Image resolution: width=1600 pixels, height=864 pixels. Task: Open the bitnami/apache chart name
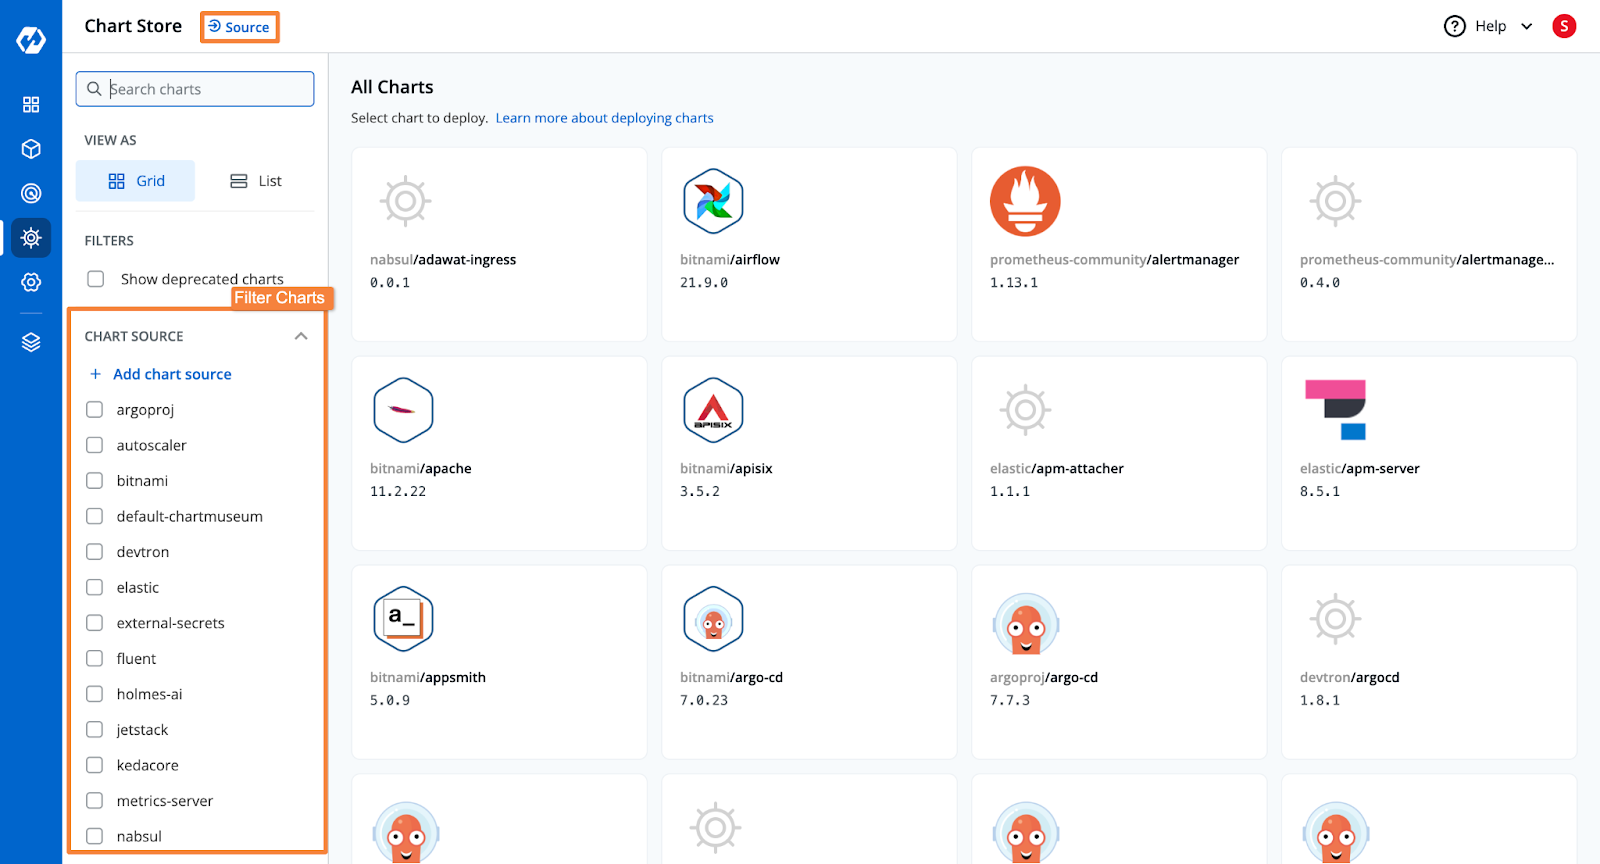click(x=421, y=469)
